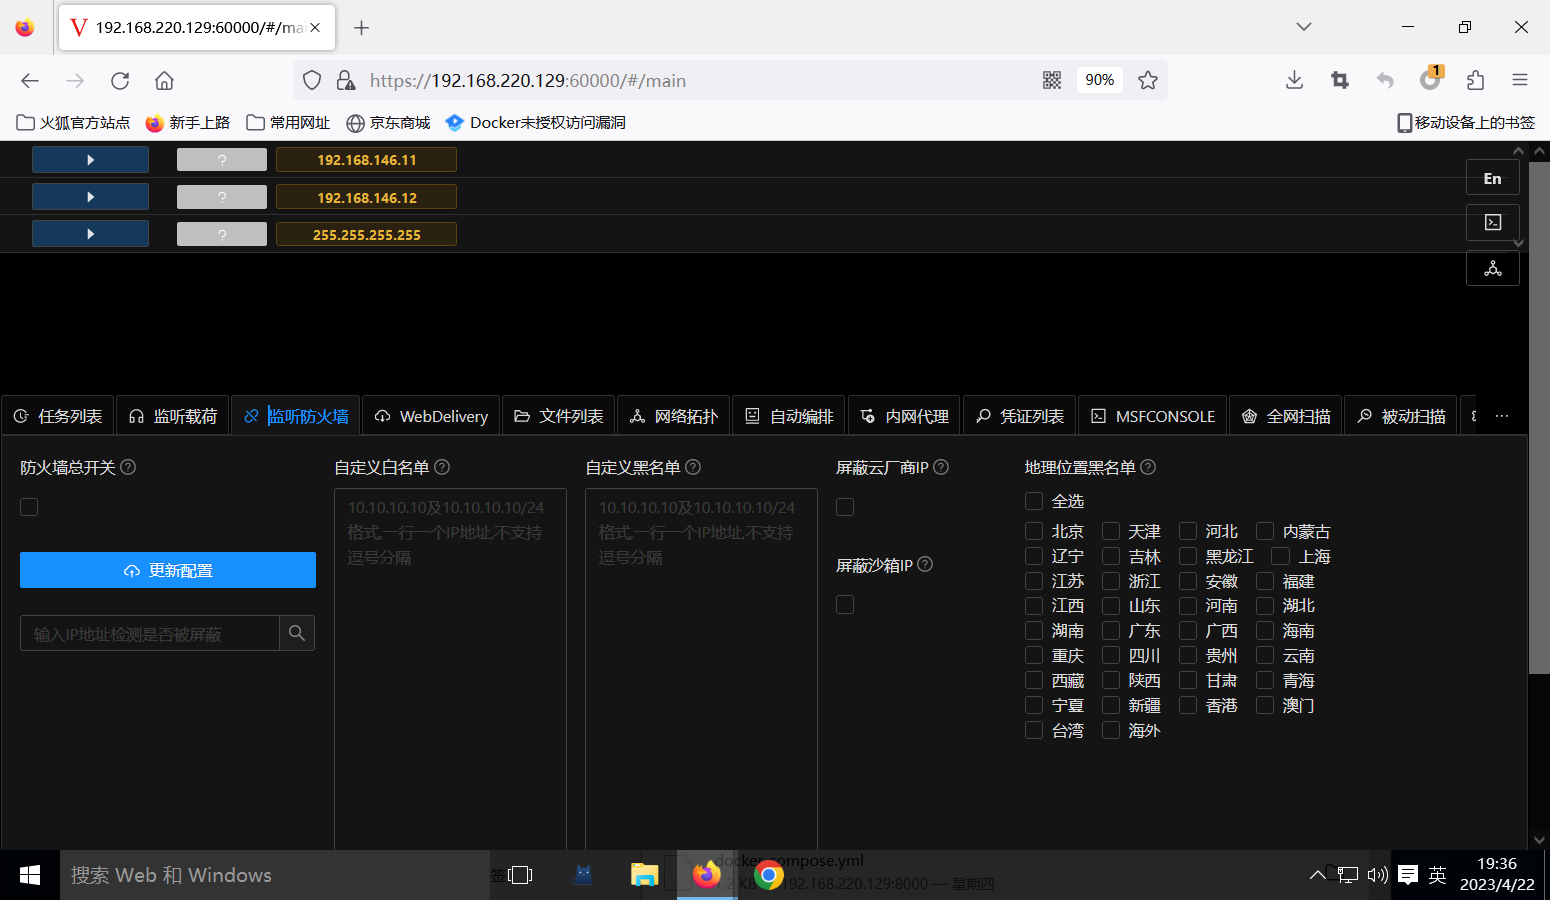Click the help icon next to 自定义黑名单
1550x900 pixels.
pos(693,466)
